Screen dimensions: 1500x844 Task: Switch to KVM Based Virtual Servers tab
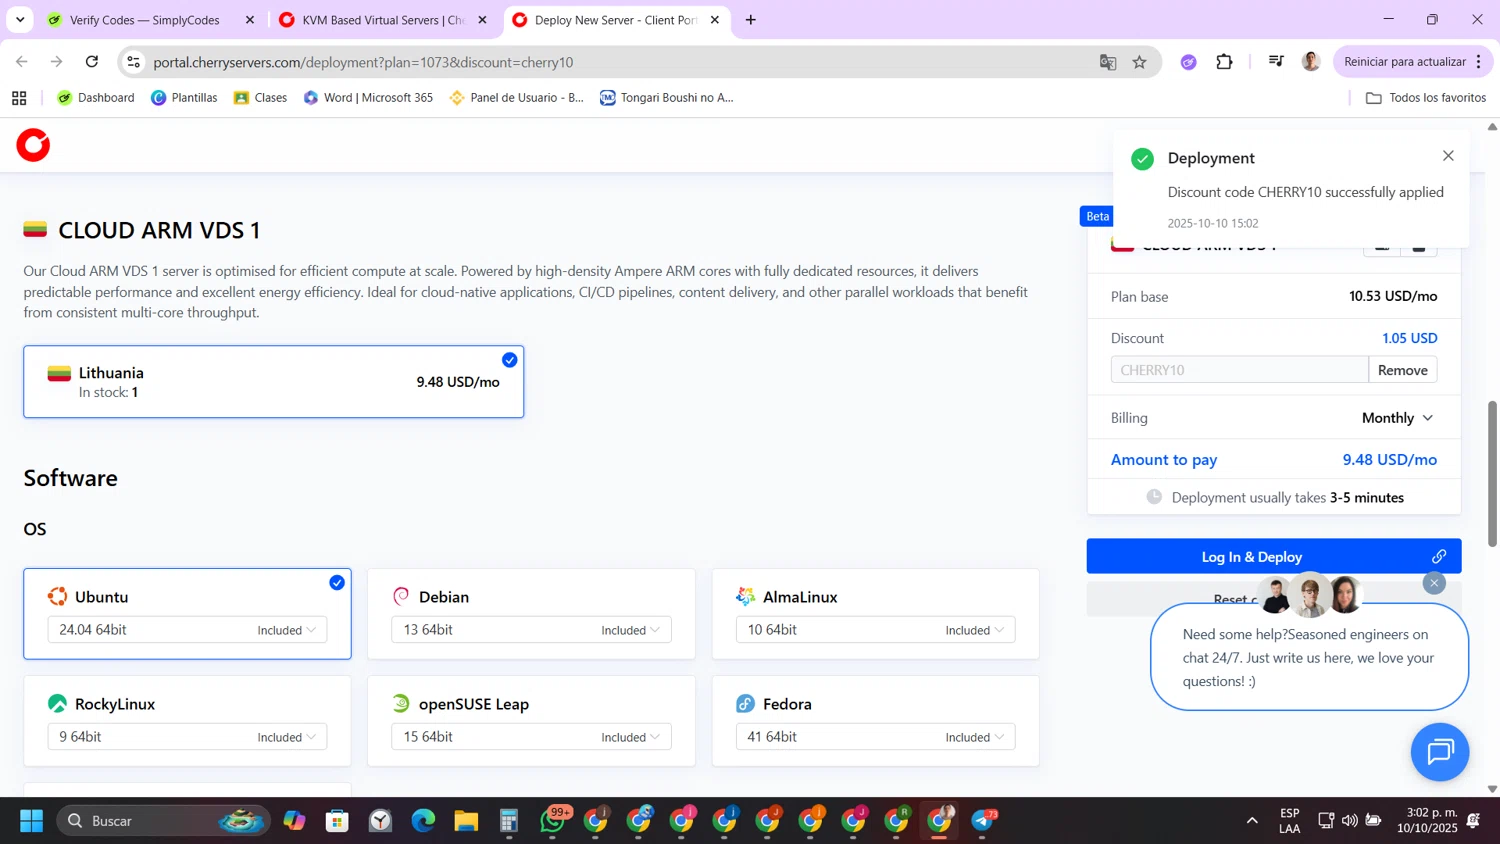(384, 20)
